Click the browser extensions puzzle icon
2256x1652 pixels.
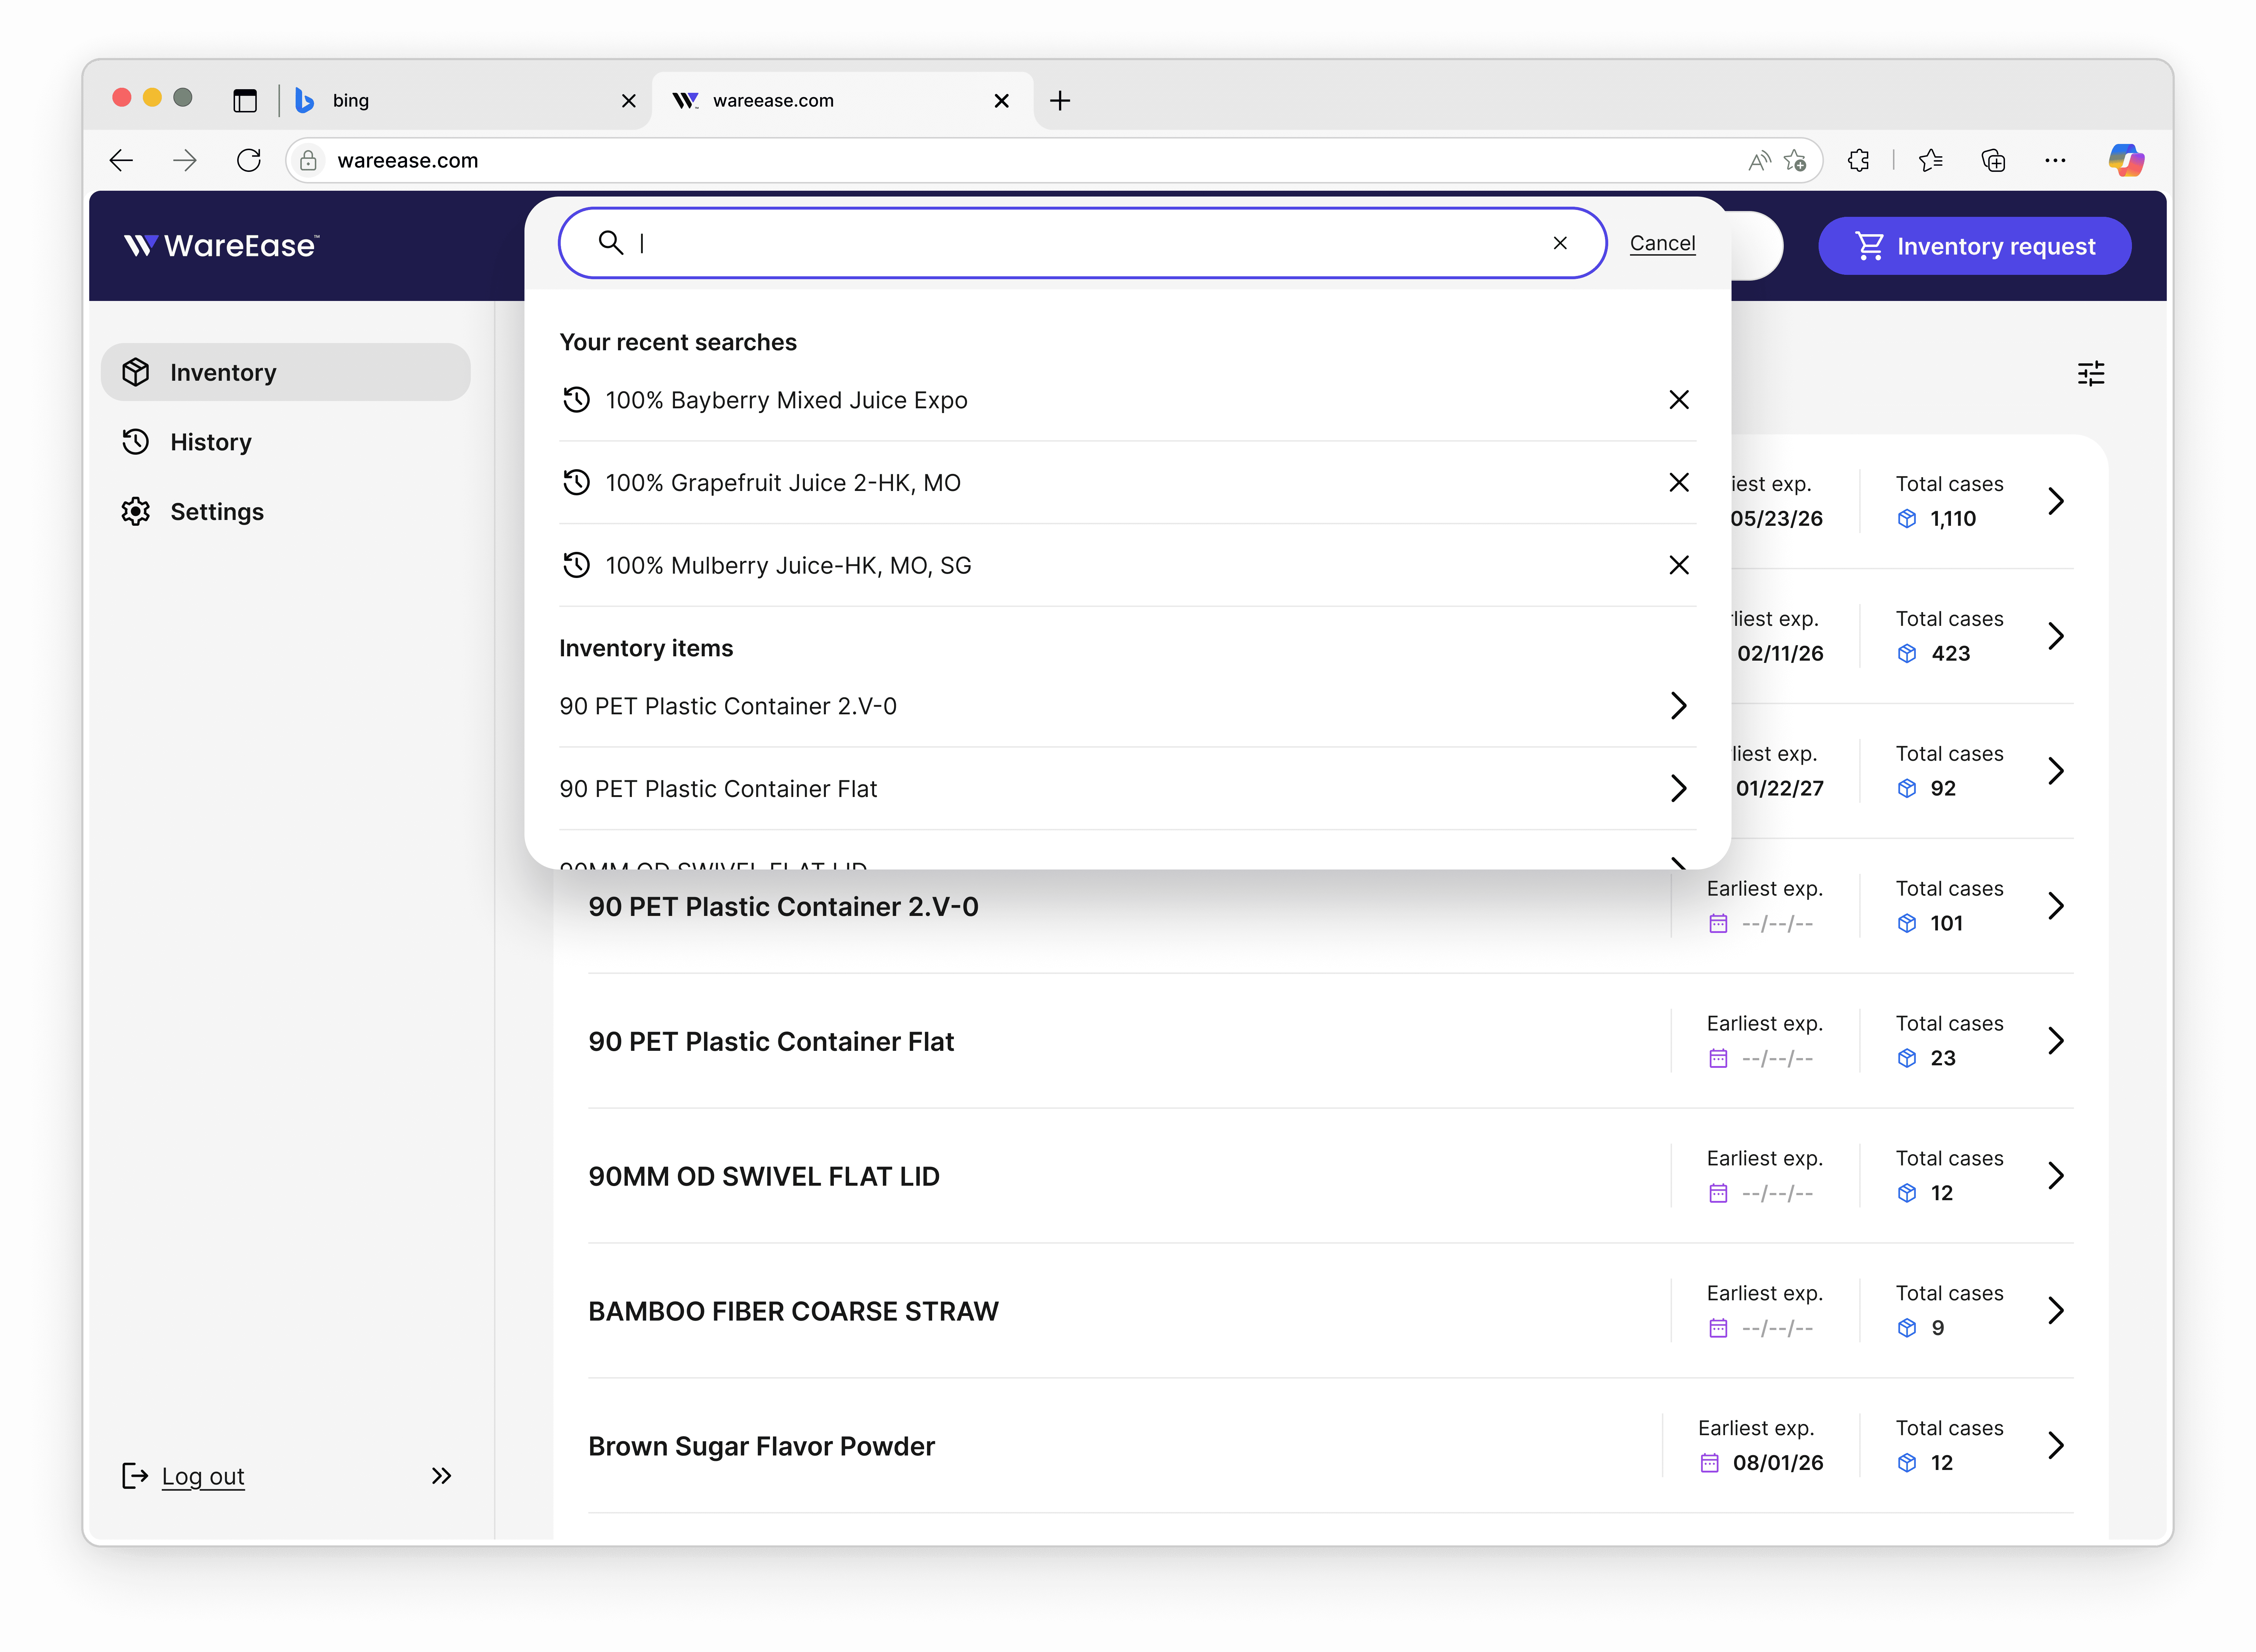pos(1858,160)
